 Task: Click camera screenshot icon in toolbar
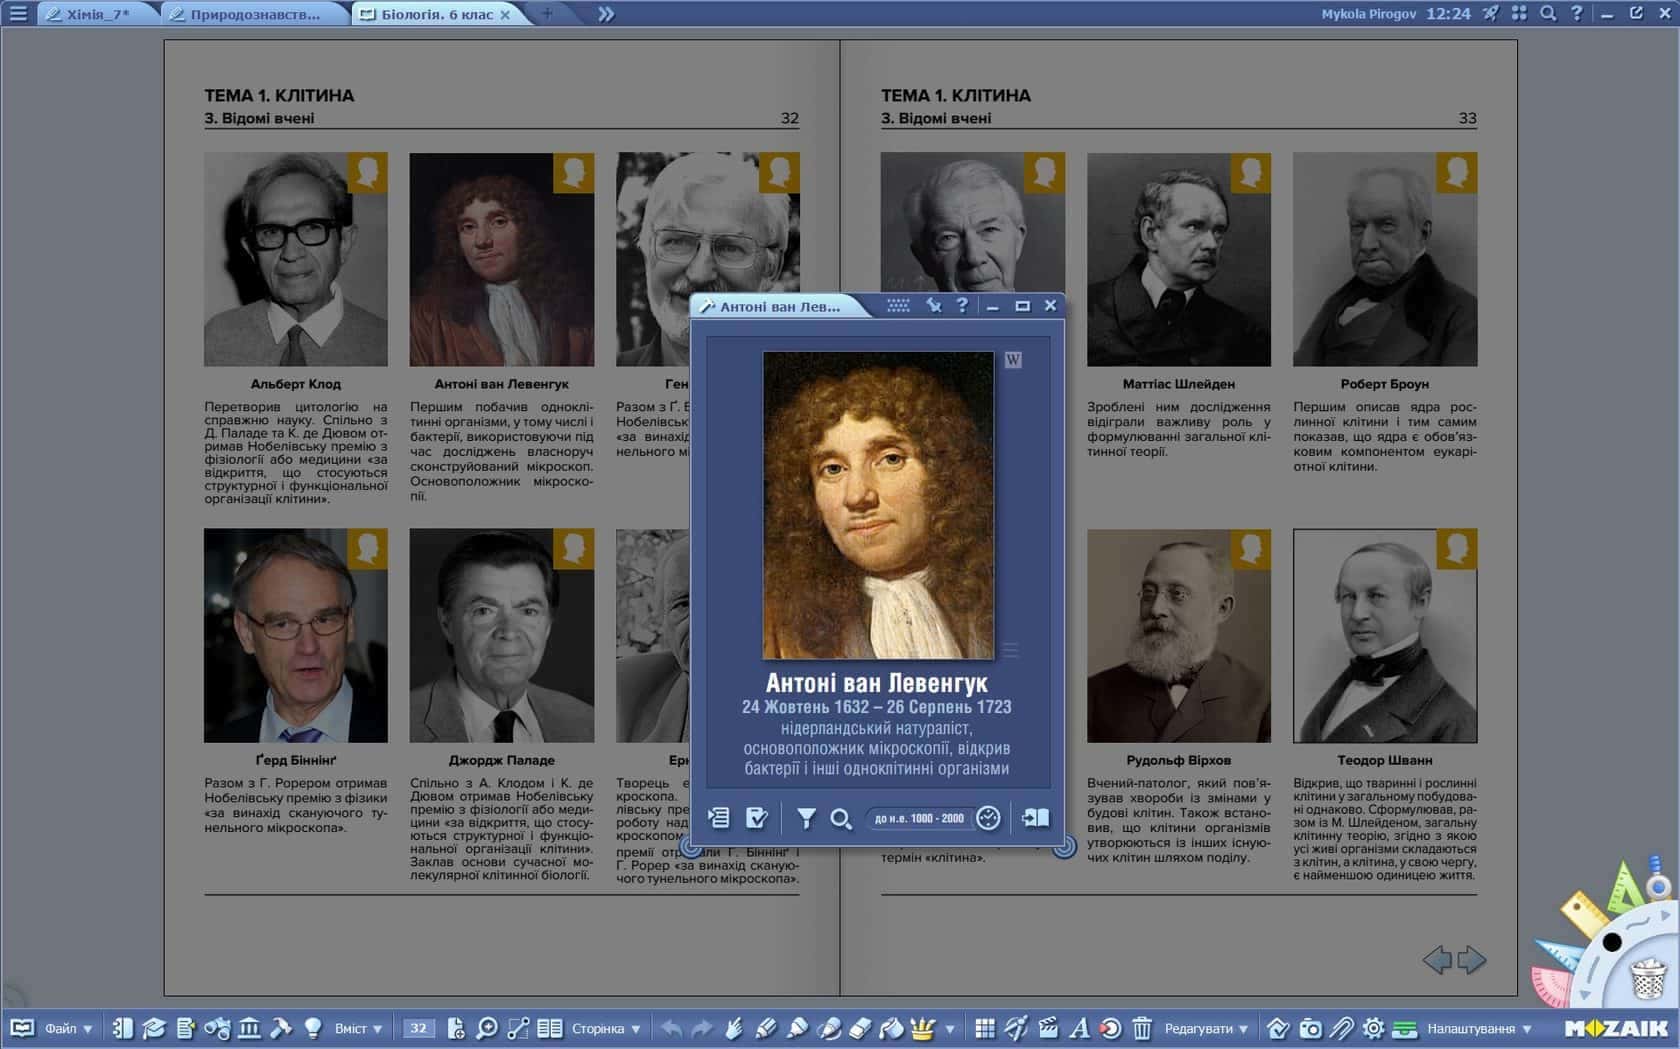[x=1310, y=1028]
